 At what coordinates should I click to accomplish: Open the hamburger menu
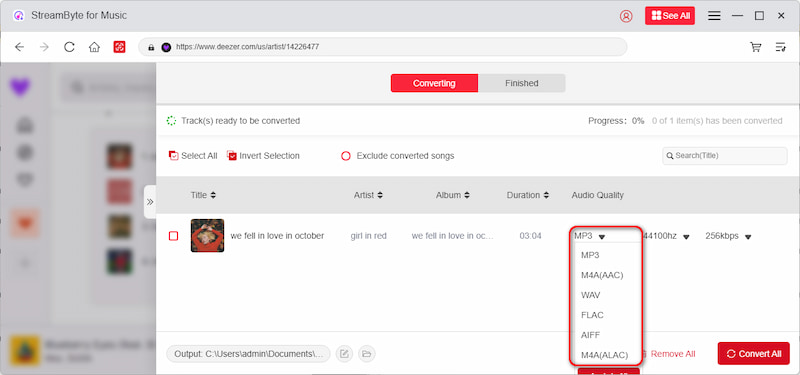coord(714,16)
